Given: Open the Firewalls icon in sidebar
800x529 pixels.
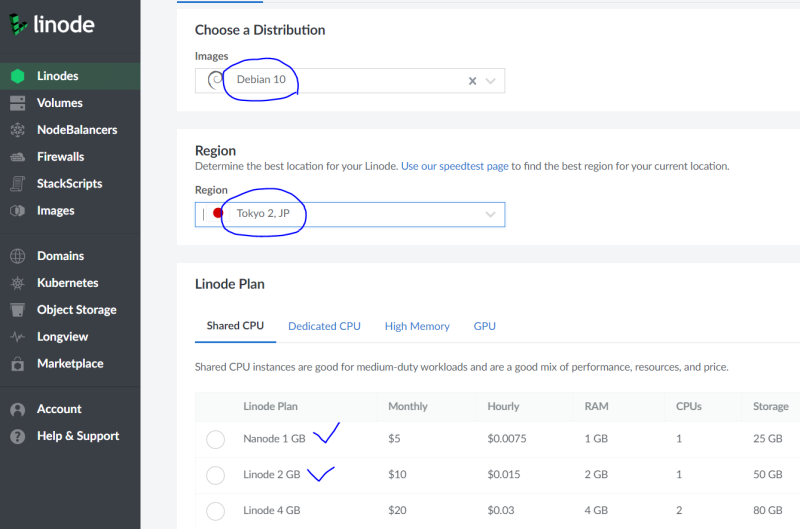Looking at the screenshot, I should pyautogui.click(x=17, y=157).
